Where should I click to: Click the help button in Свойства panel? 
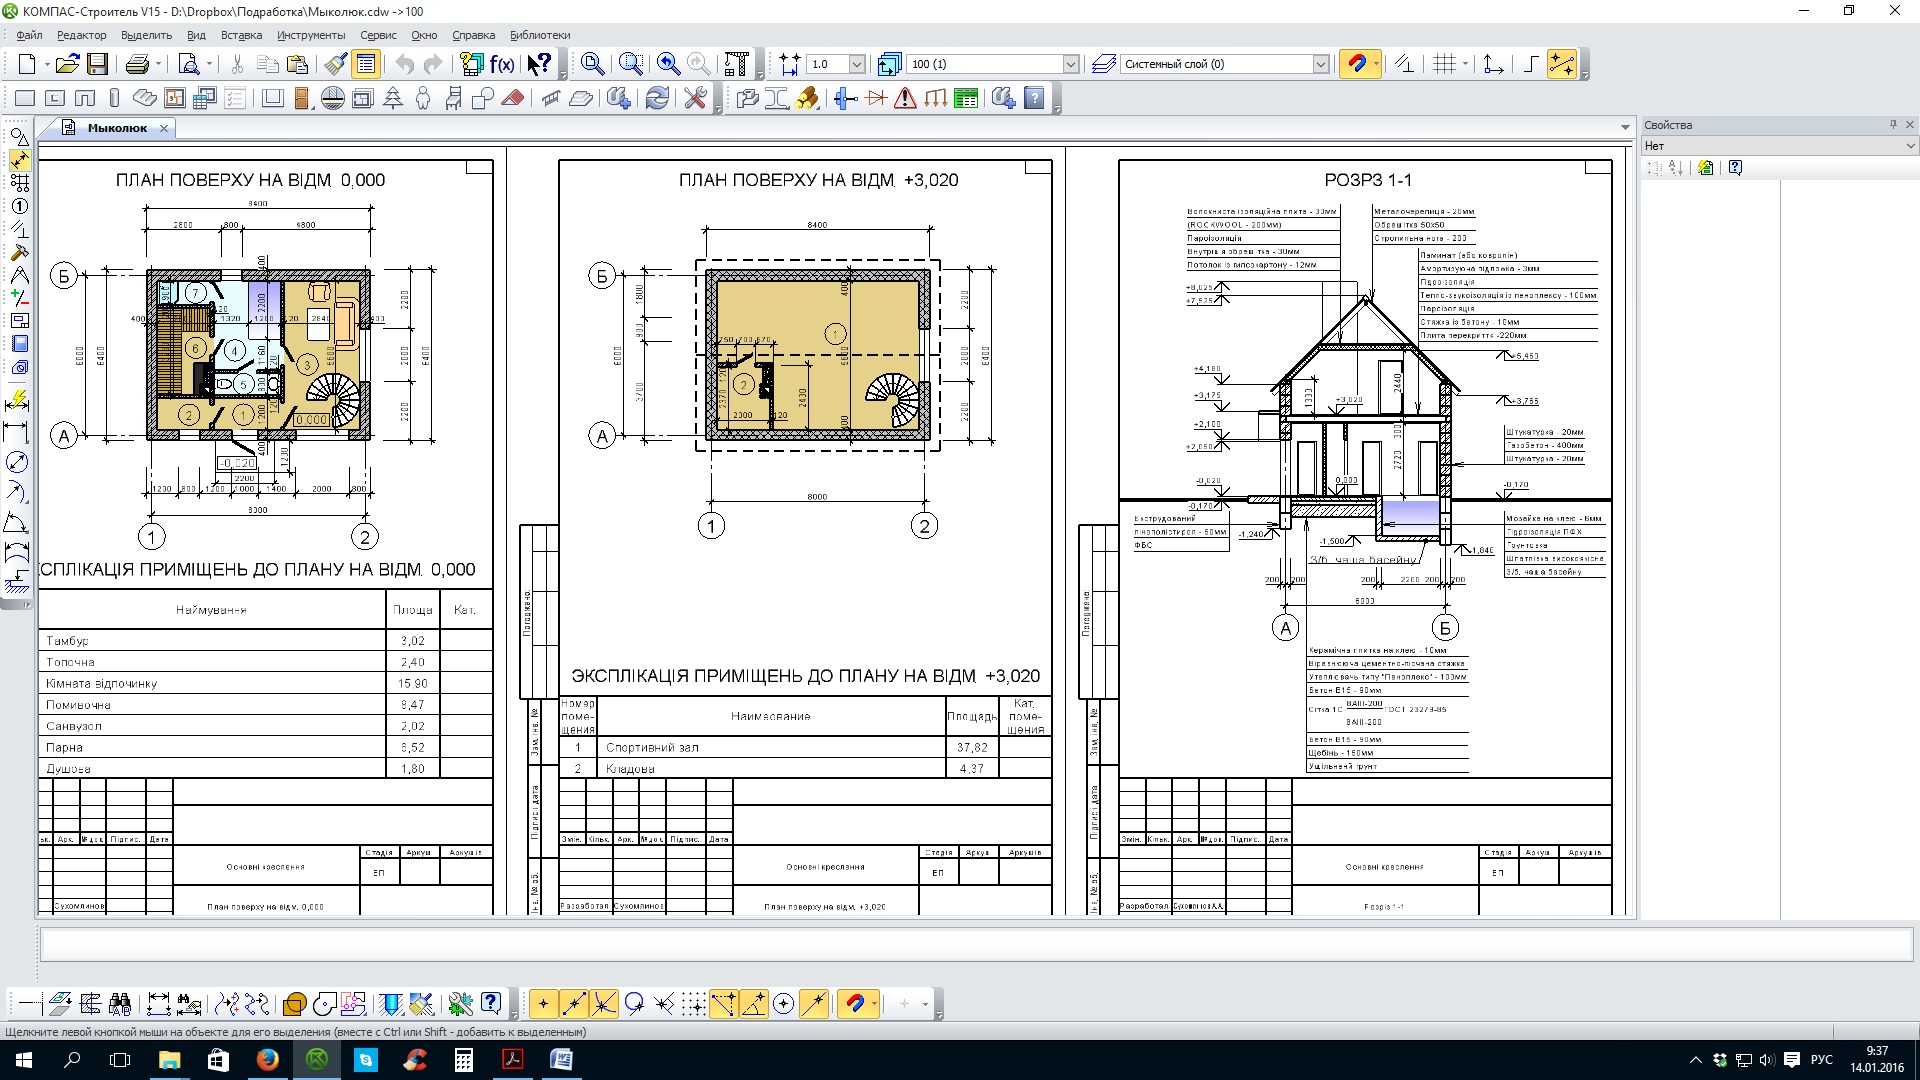point(1735,168)
